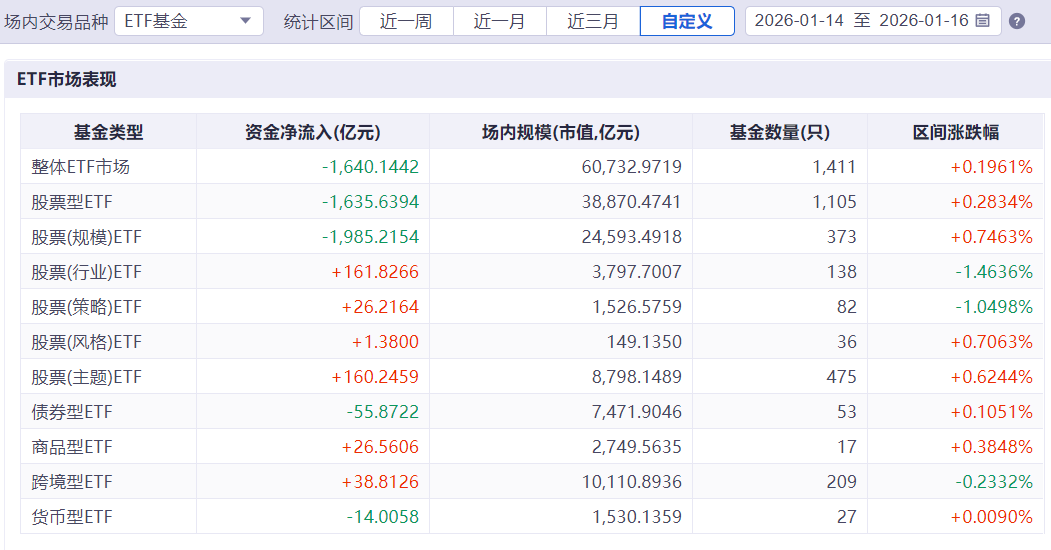Click the net inflow value -55.8722
Image resolution: width=1051 pixels, height=550 pixels.
tap(383, 411)
